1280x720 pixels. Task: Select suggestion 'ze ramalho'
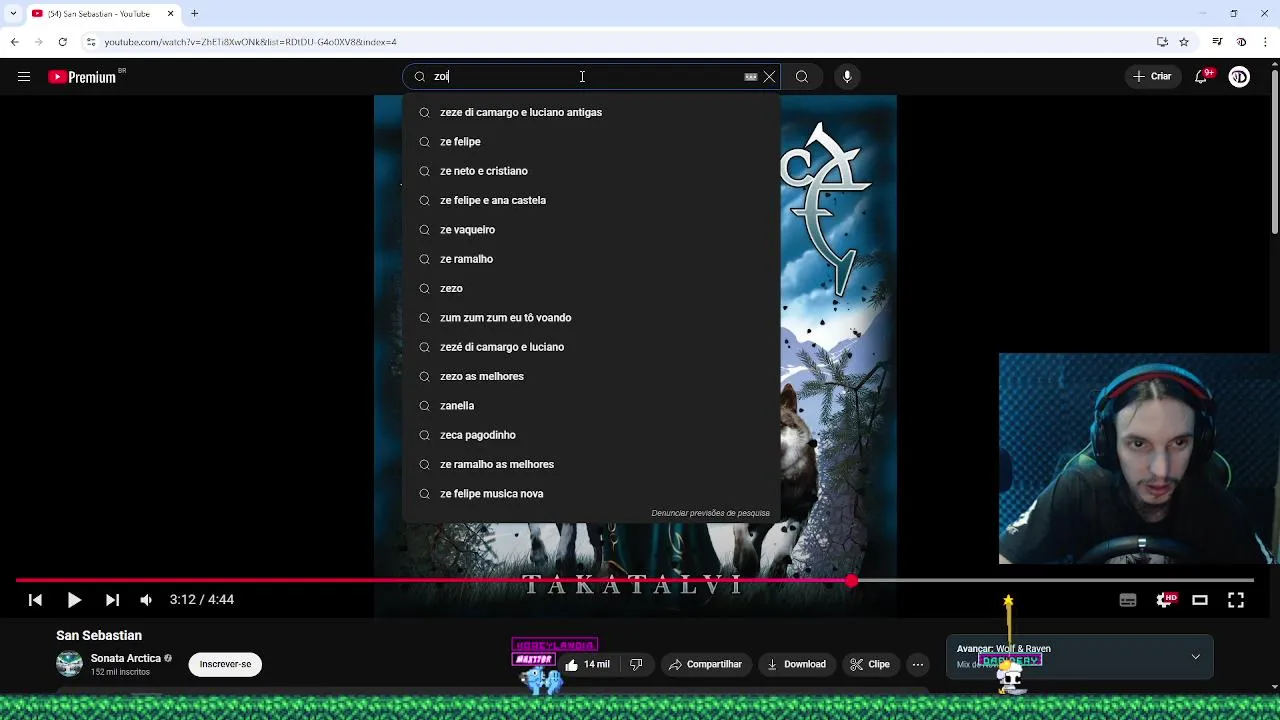pyautogui.click(x=591, y=259)
